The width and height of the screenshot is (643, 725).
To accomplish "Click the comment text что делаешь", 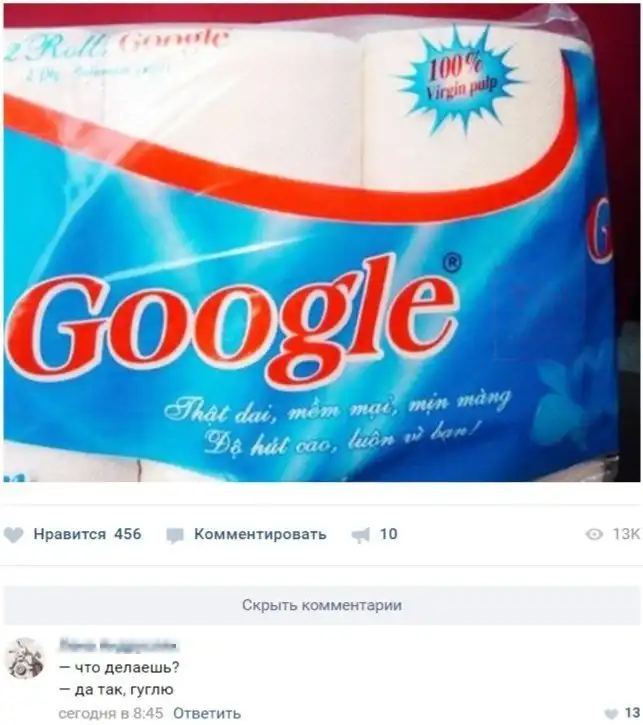I will click(119, 668).
